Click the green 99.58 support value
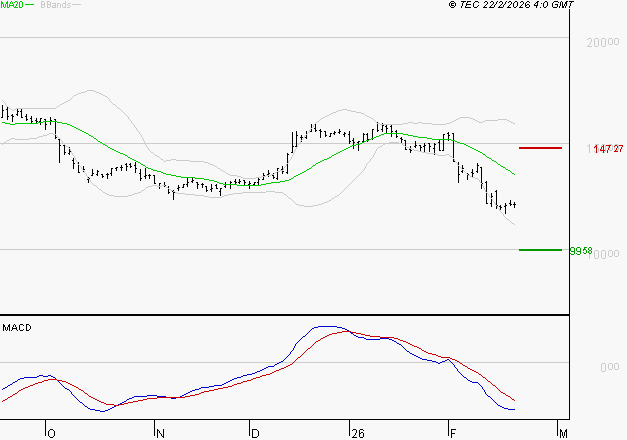The height and width of the screenshot is (440, 627). (581, 251)
